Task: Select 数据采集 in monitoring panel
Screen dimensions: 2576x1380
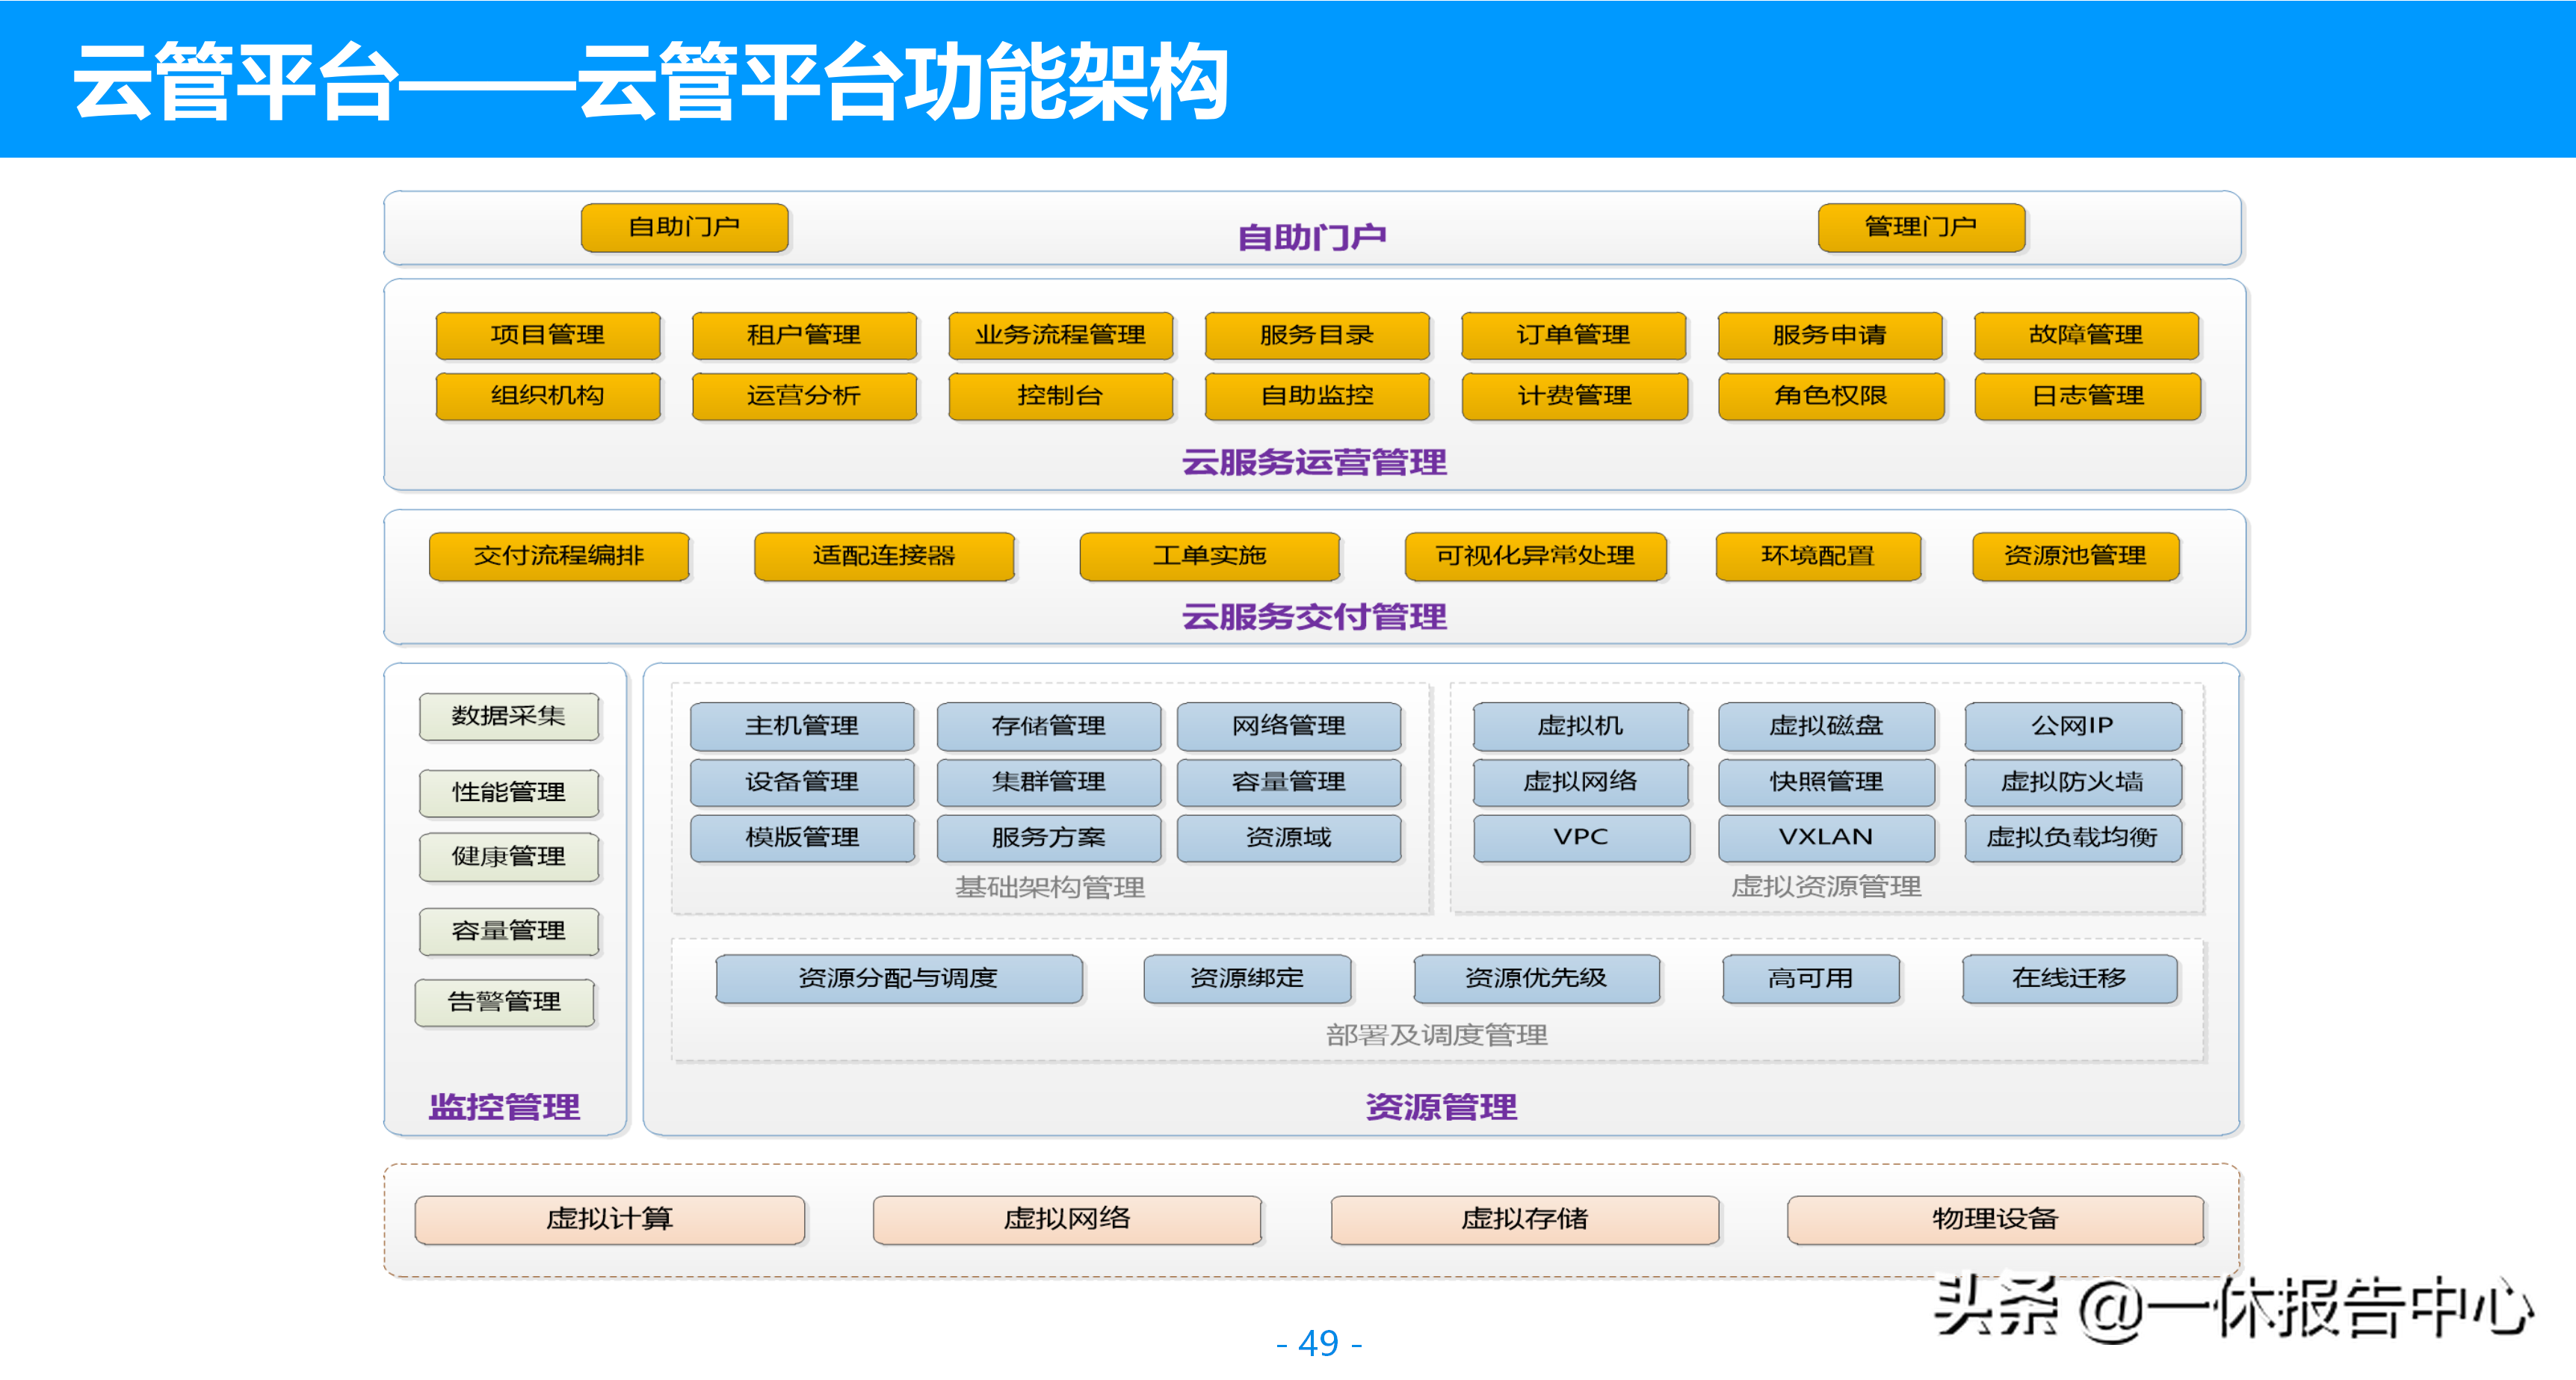Action: [x=509, y=716]
